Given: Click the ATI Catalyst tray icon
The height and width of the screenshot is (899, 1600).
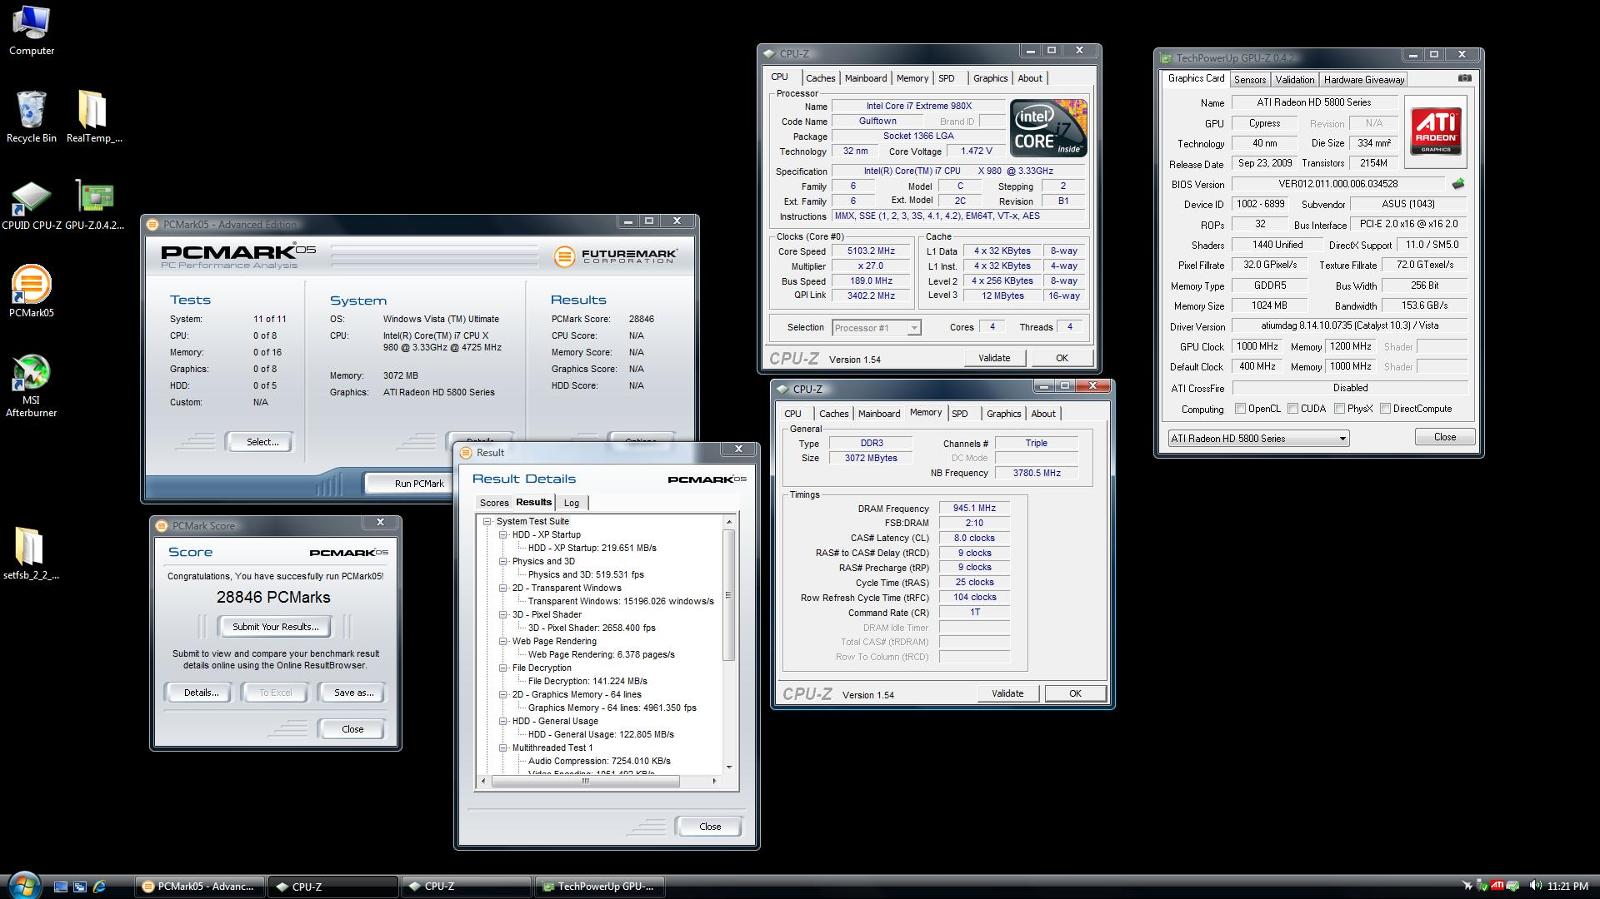Looking at the screenshot, I should 1497,886.
